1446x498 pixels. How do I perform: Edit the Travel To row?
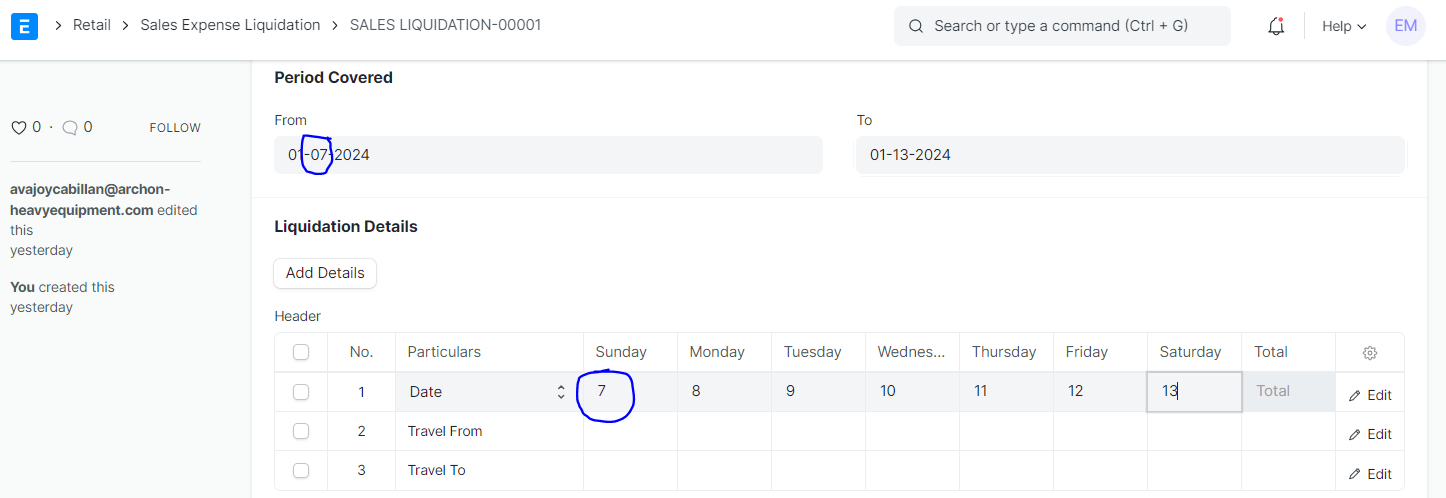[1370, 474]
